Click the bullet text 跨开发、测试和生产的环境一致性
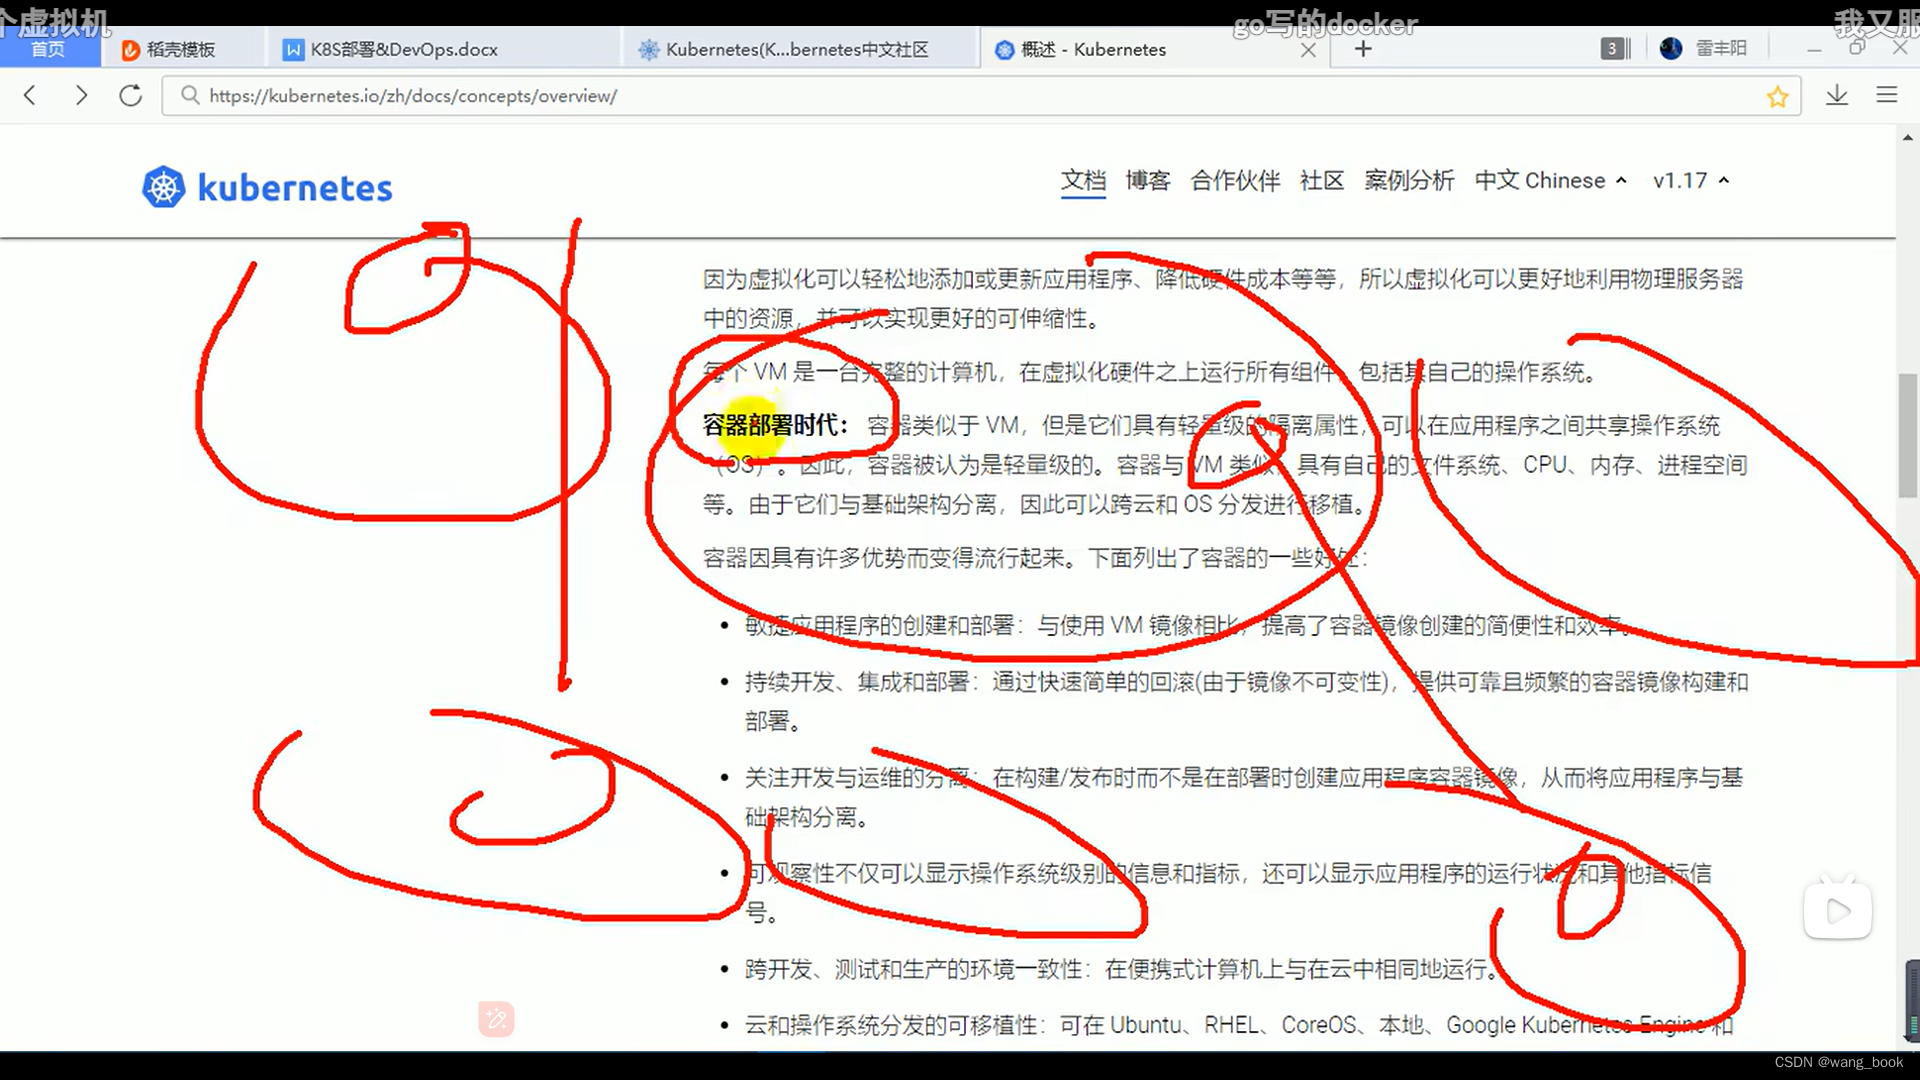This screenshot has height=1080, width=1920. (914, 970)
